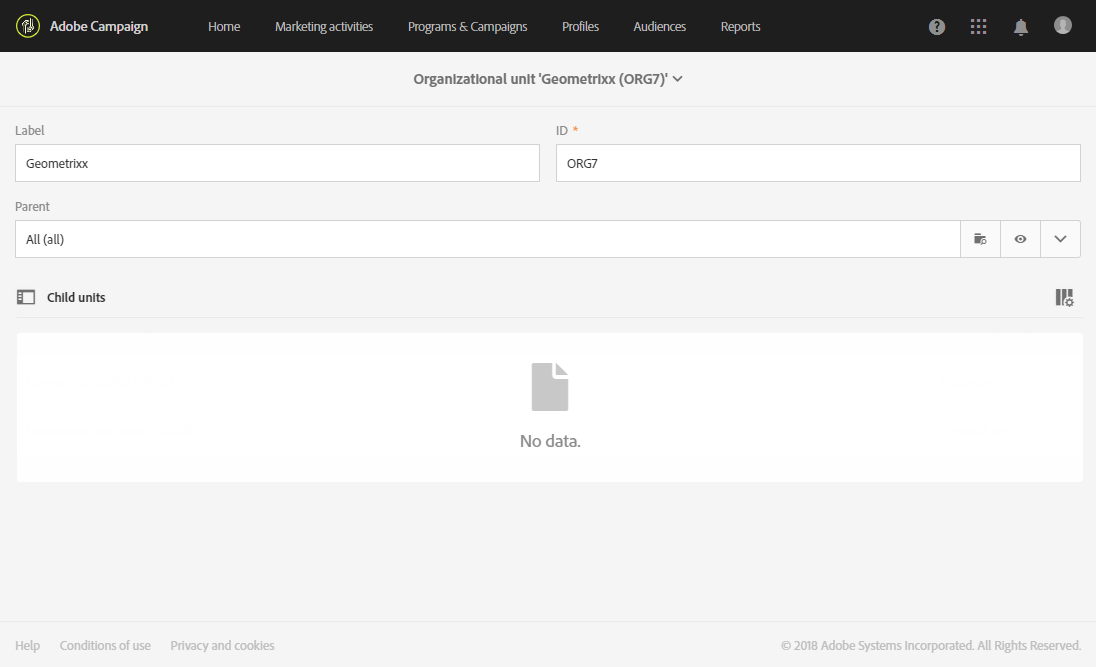This screenshot has height=667, width=1096.
Task: Open Child units column configuration icon
Action: coord(1065,298)
